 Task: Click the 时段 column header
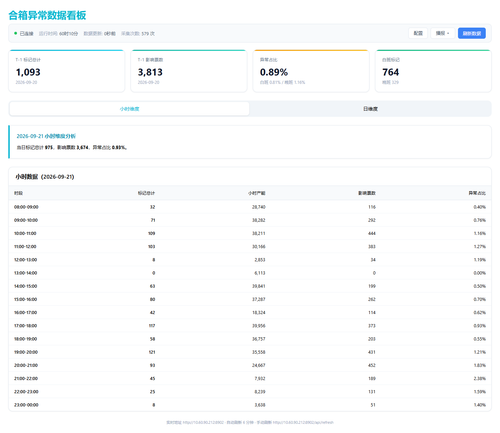click(18, 193)
